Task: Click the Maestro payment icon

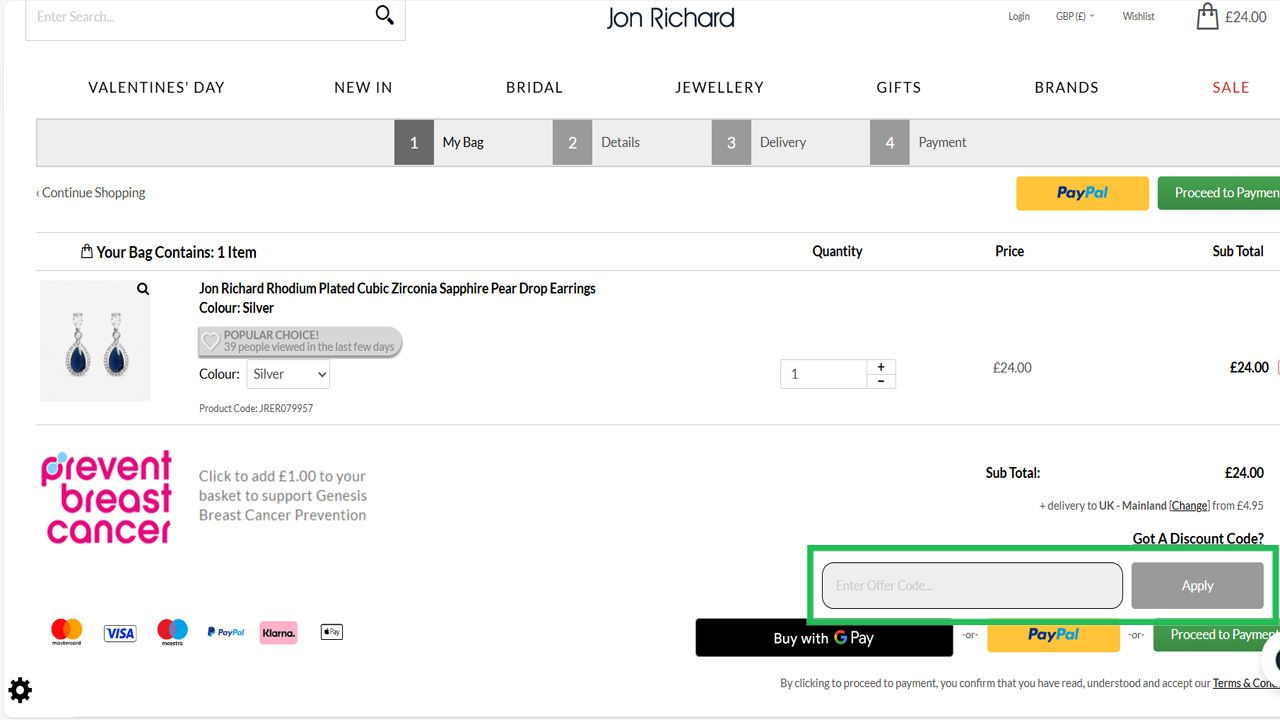Action: 172,631
